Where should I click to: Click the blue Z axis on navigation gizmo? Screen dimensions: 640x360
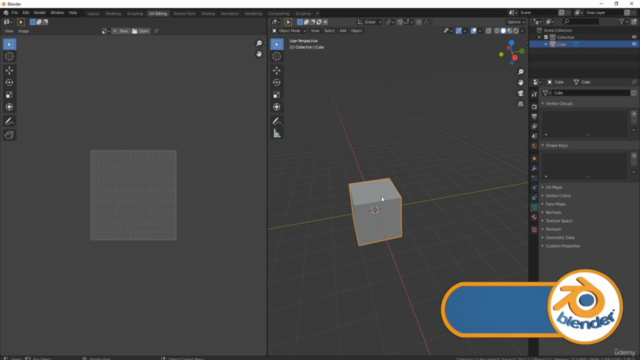pyautogui.click(x=511, y=43)
